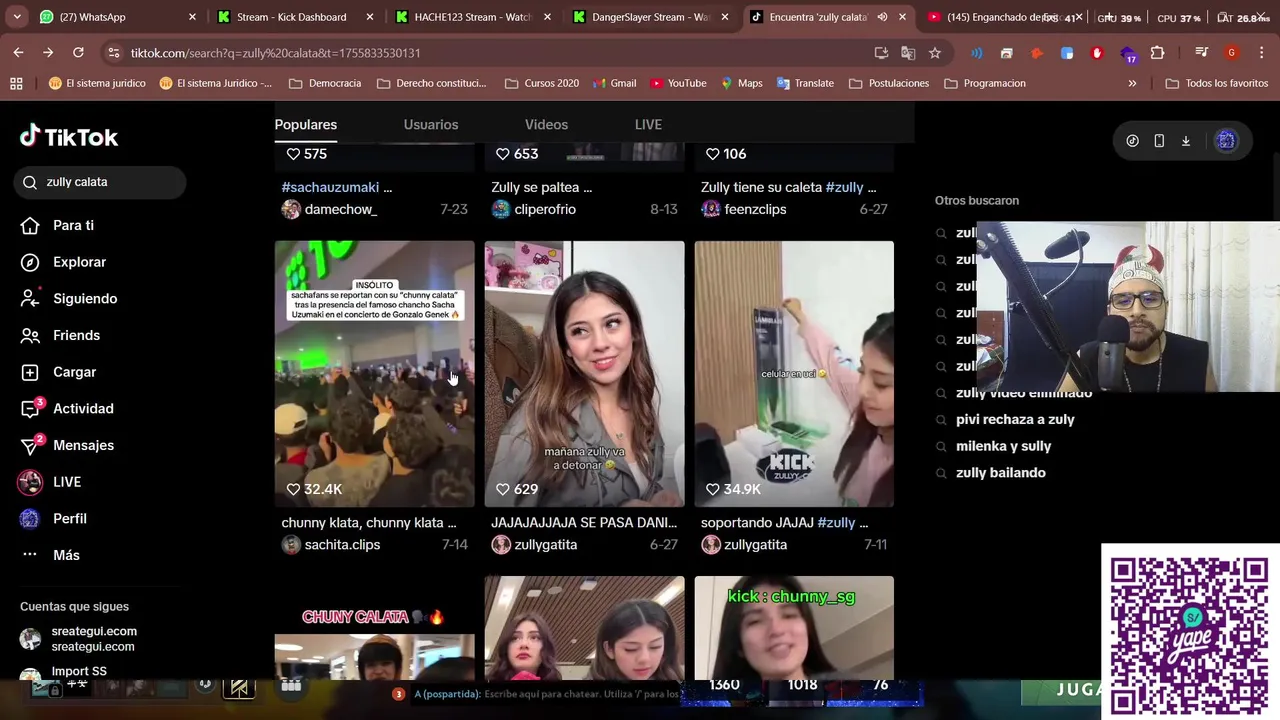Switch to the Videos tab
1280x720 pixels.
point(546,124)
